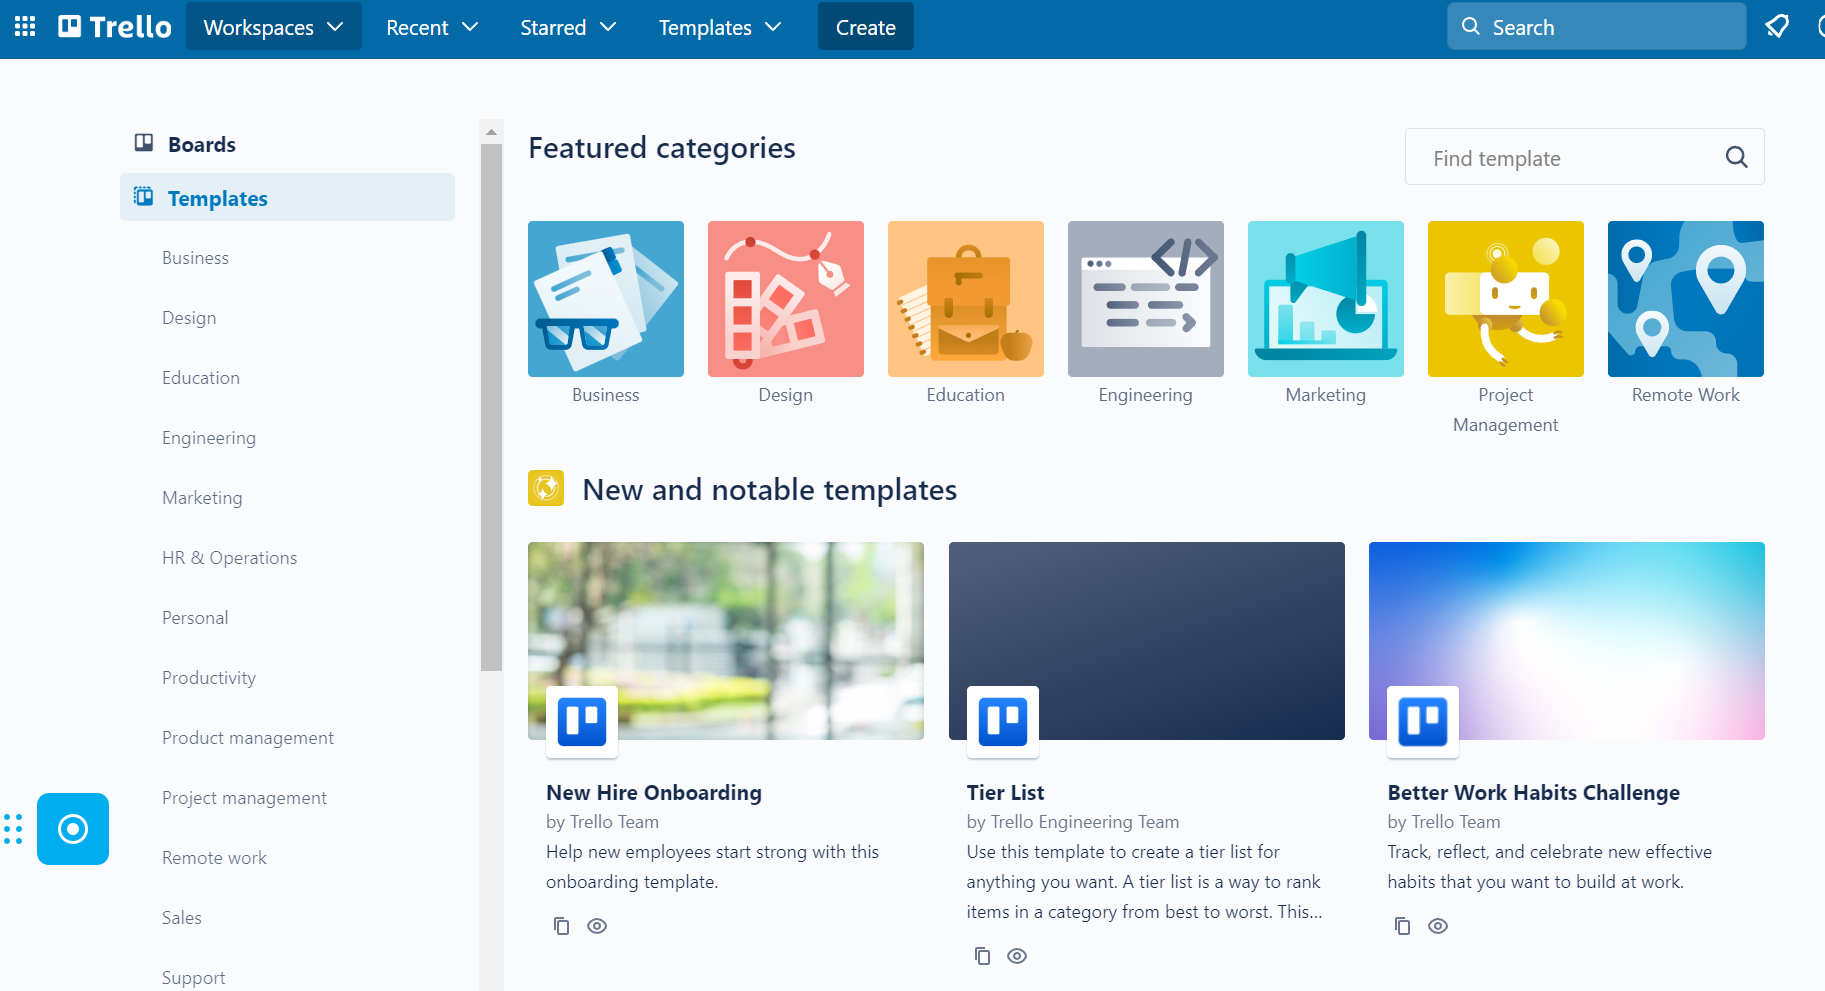Open the Project Management category tile
The width and height of the screenshot is (1825, 991).
(x=1506, y=299)
